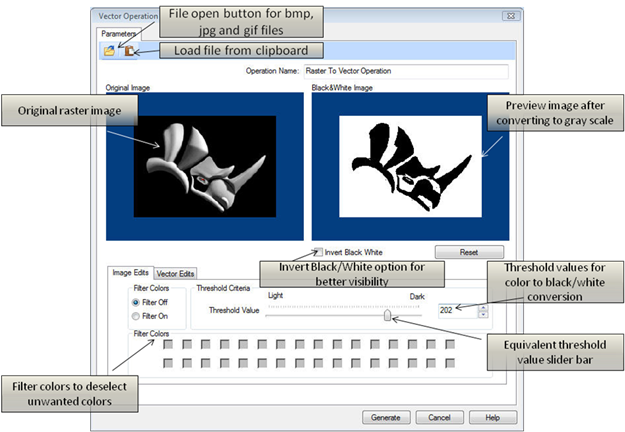Close the Vector Operation dialog

click(x=510, y=16)
